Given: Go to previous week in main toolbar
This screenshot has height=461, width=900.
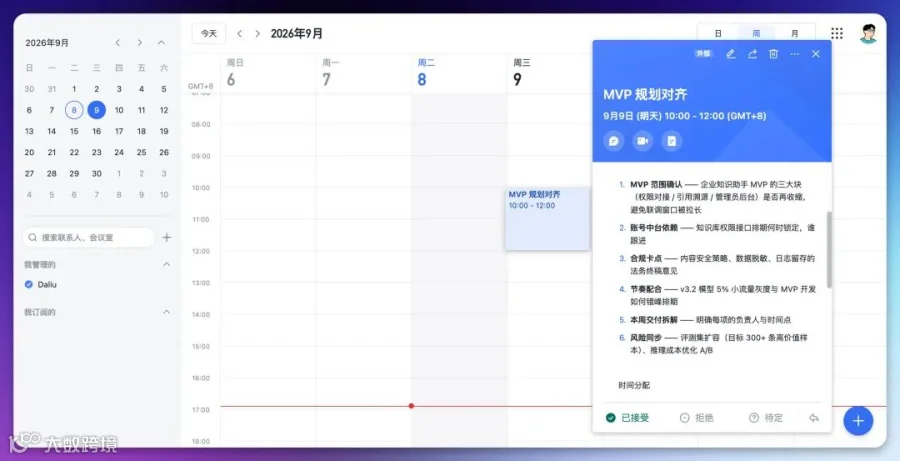Looking at the screenshot, I should coord(239,34).
